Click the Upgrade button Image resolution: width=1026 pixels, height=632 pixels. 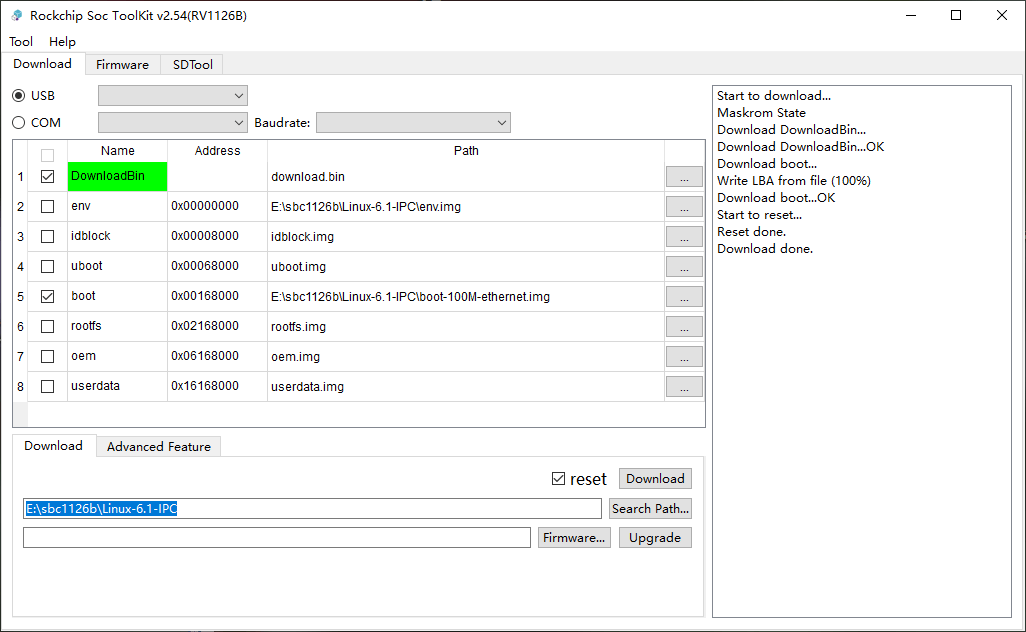[655, 538]
